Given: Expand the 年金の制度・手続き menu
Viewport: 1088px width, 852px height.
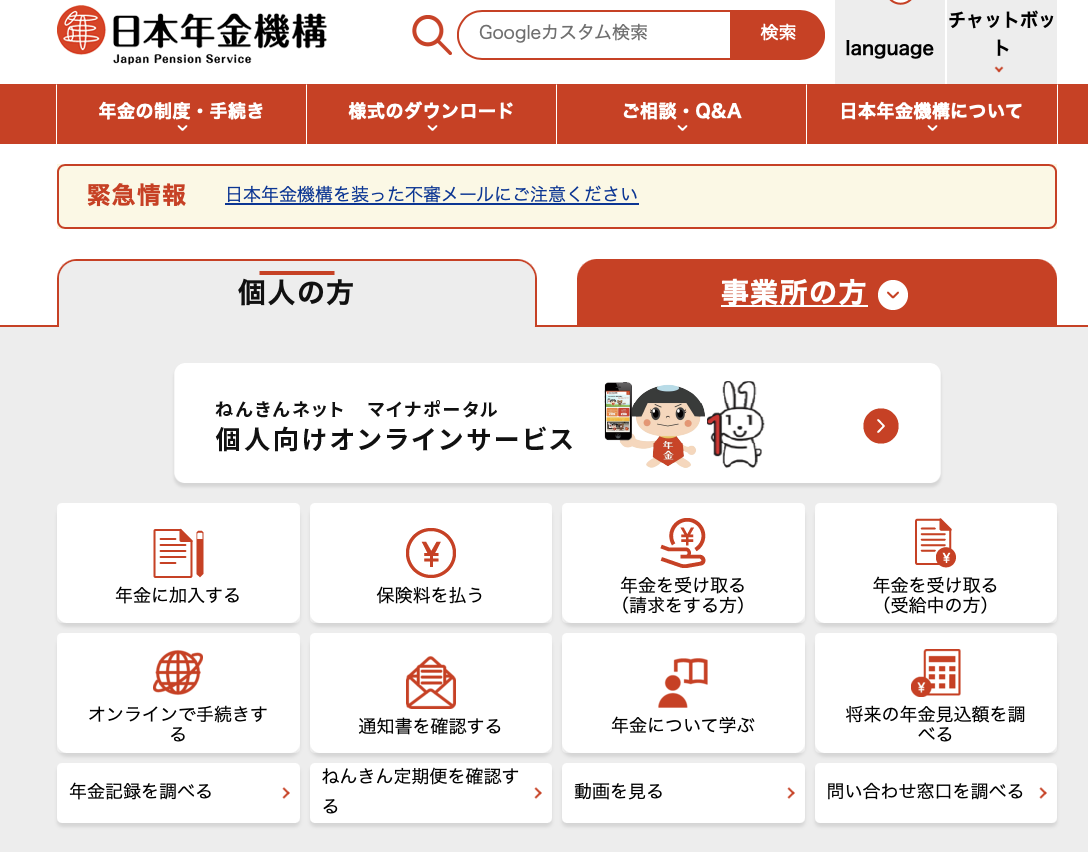Looking at the screenshot, I should (181, 114).
